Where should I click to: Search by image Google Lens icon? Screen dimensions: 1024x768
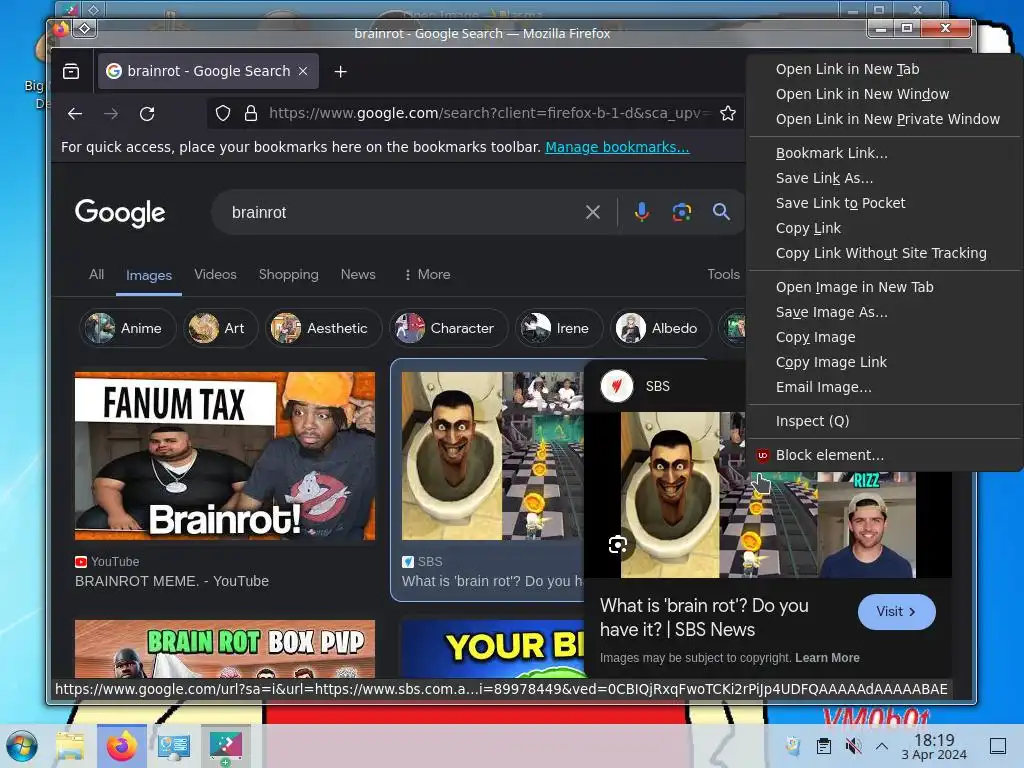click(x=682, y=212)
